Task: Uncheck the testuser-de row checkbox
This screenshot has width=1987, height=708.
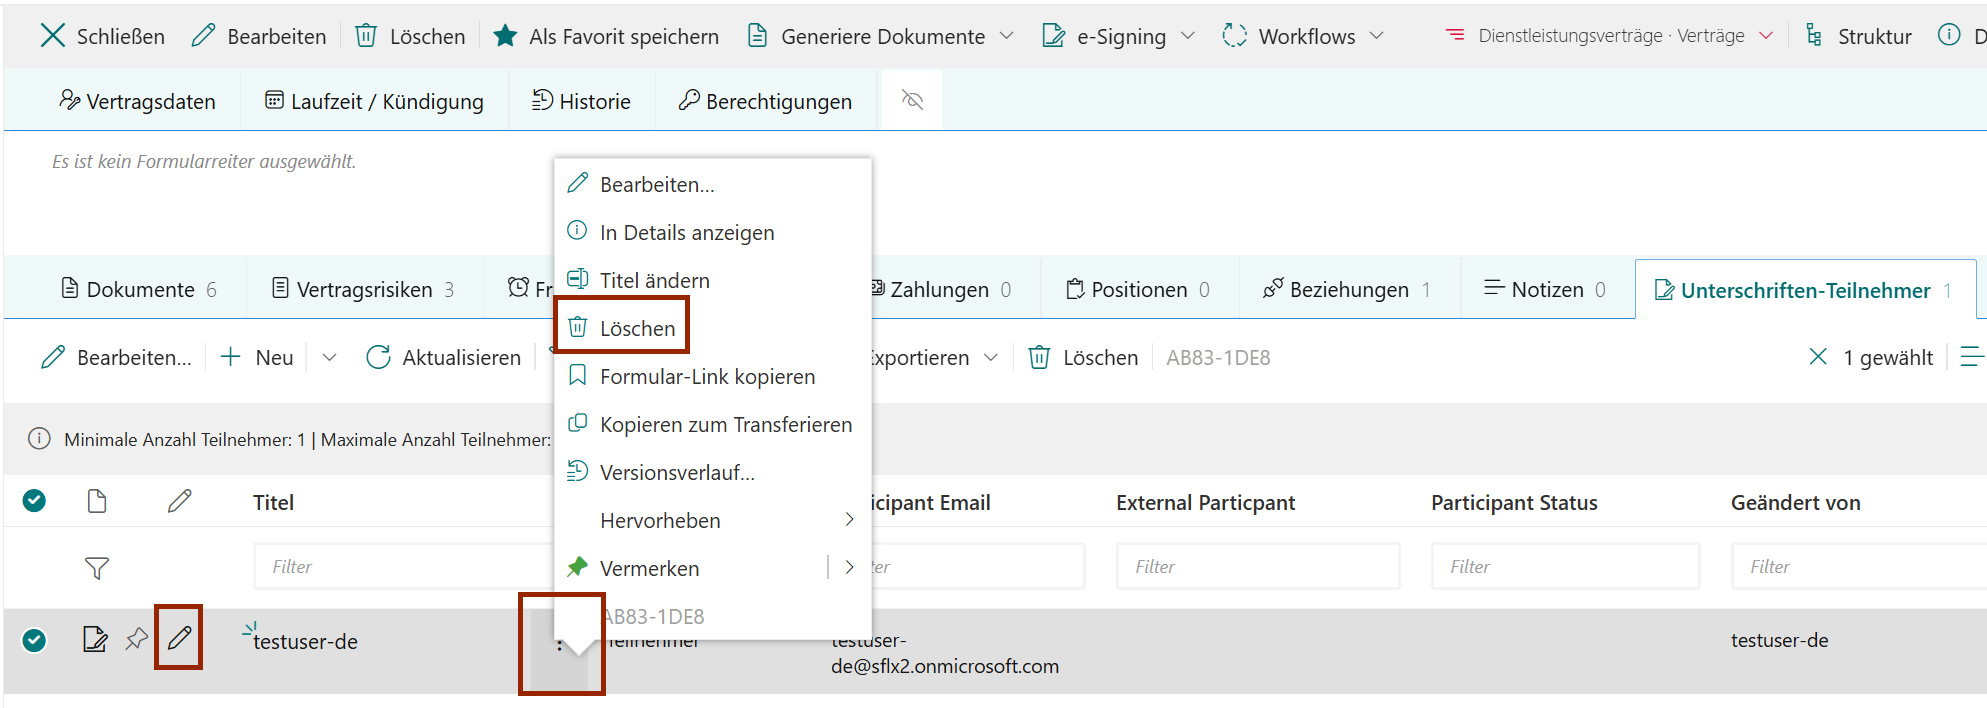Action: coord(35,640)
